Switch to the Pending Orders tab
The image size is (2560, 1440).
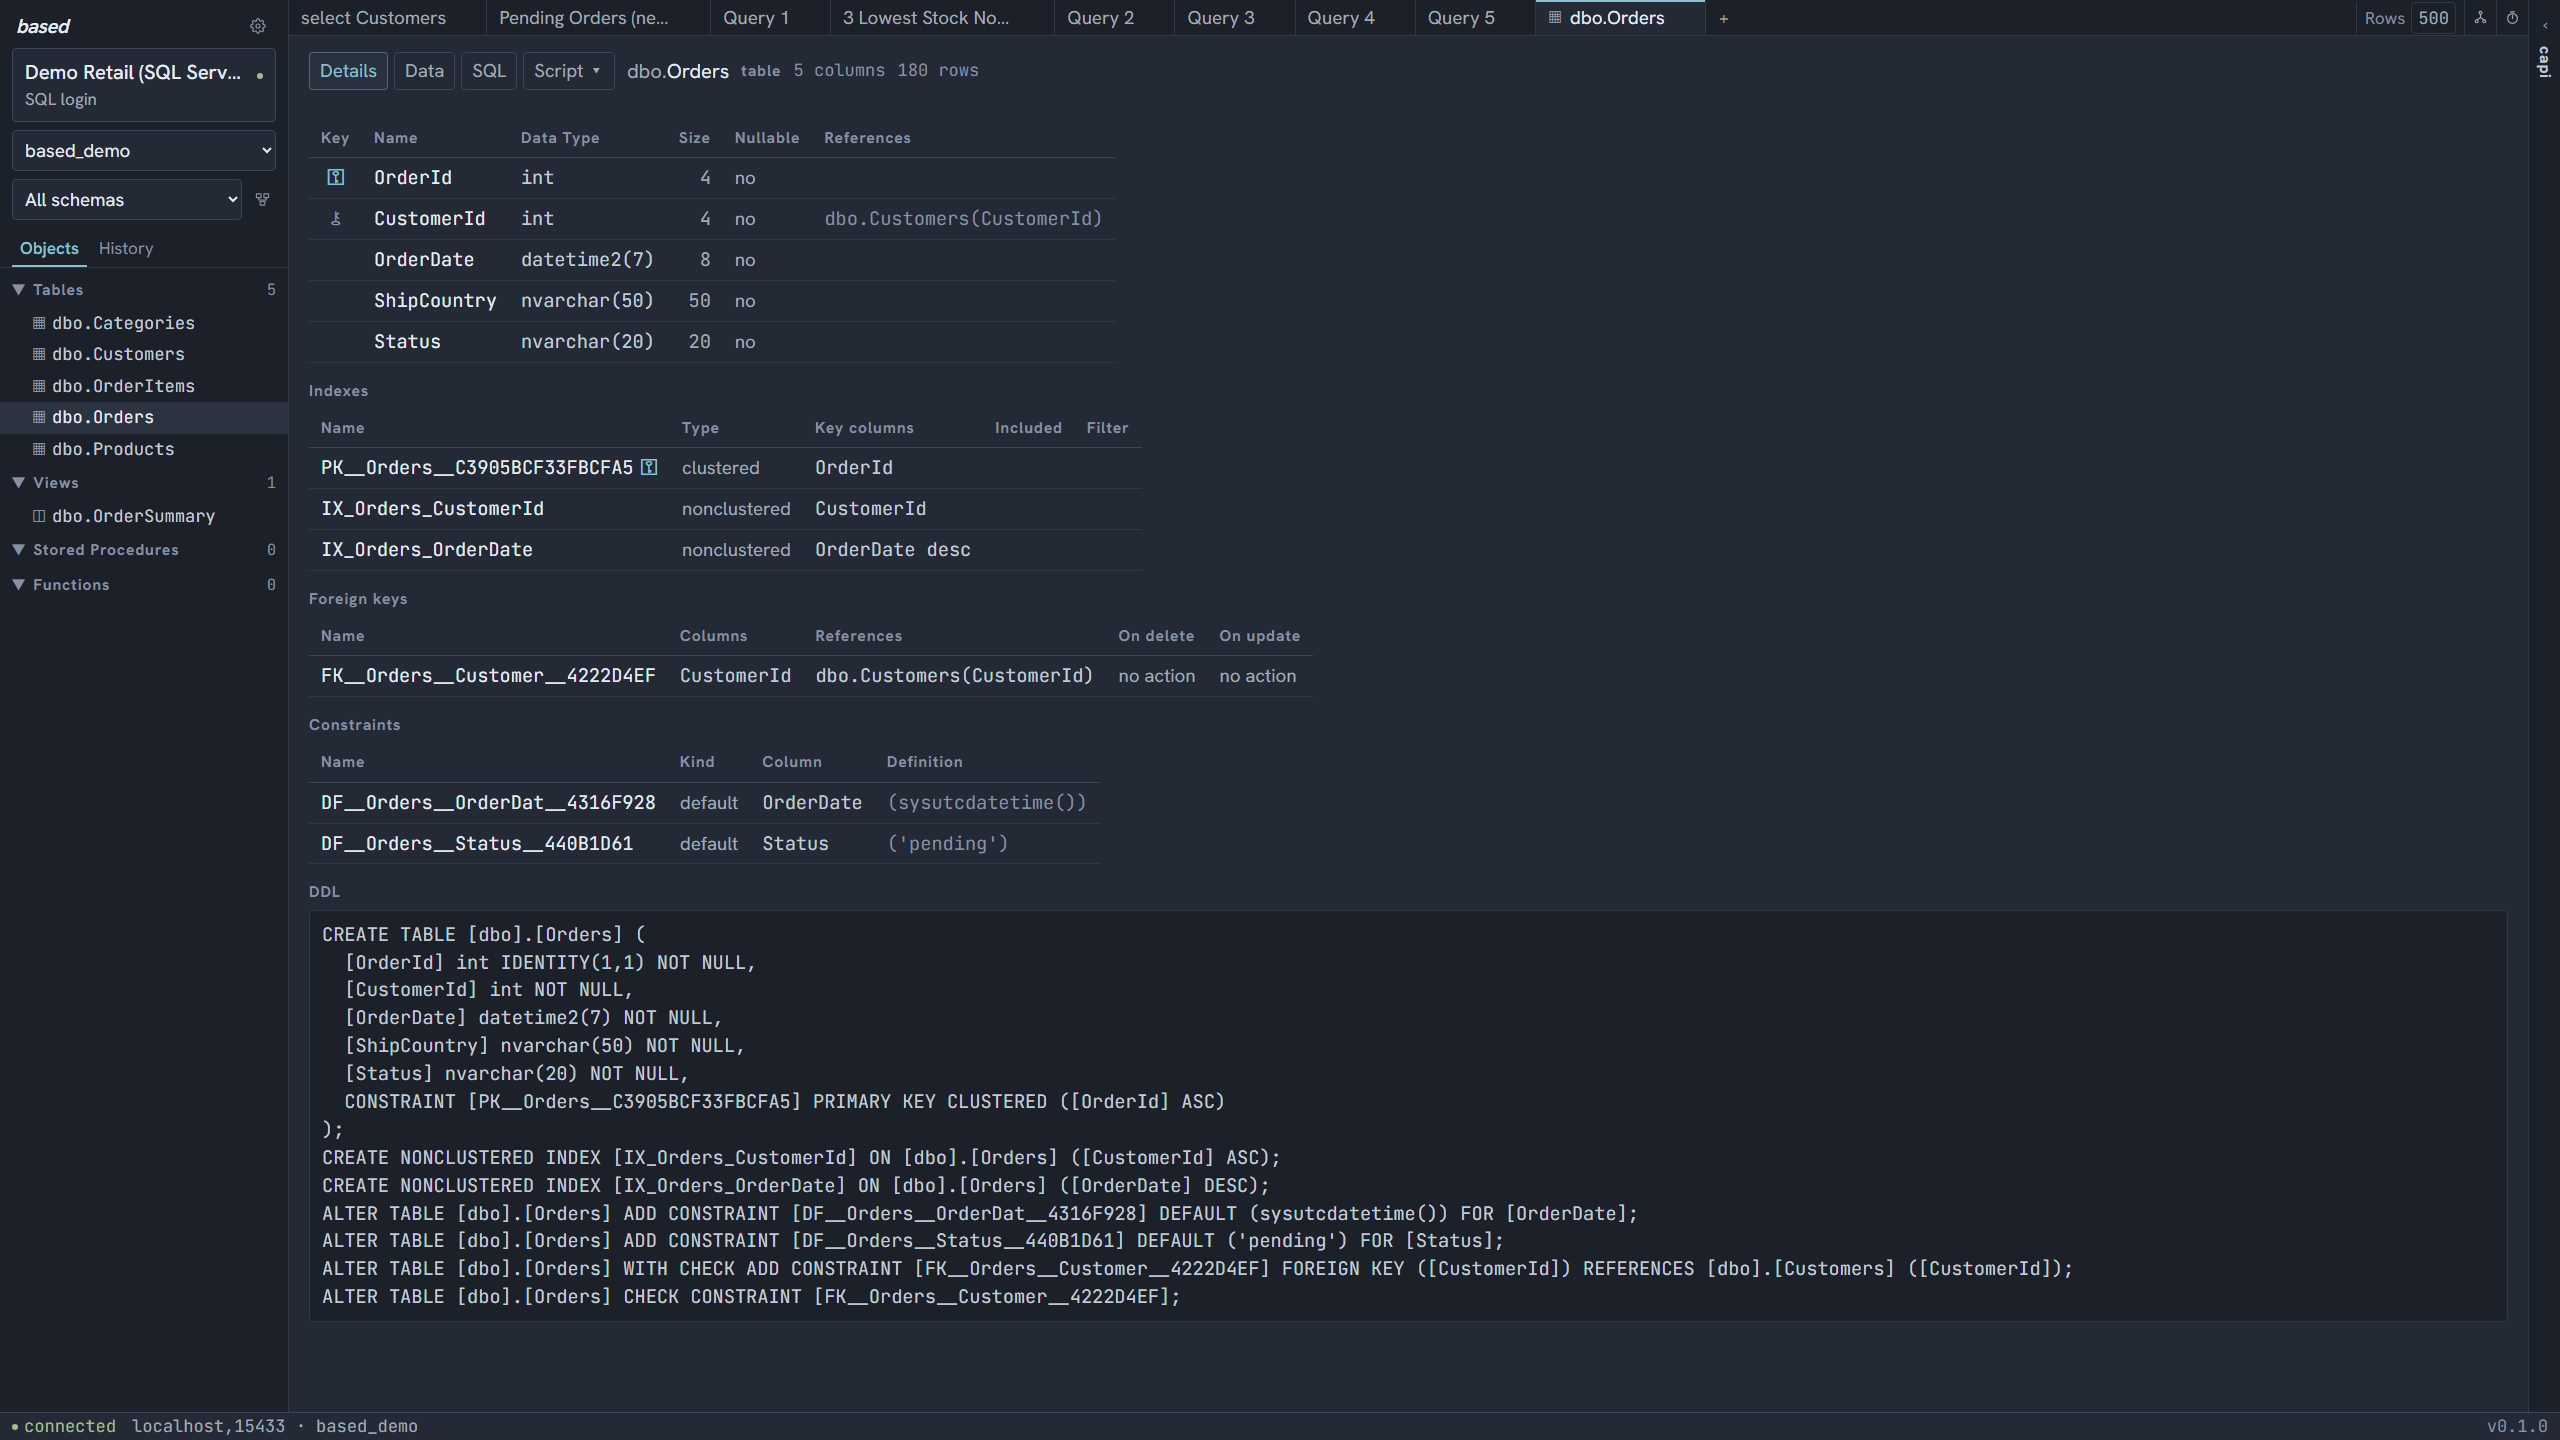point(598,18)
